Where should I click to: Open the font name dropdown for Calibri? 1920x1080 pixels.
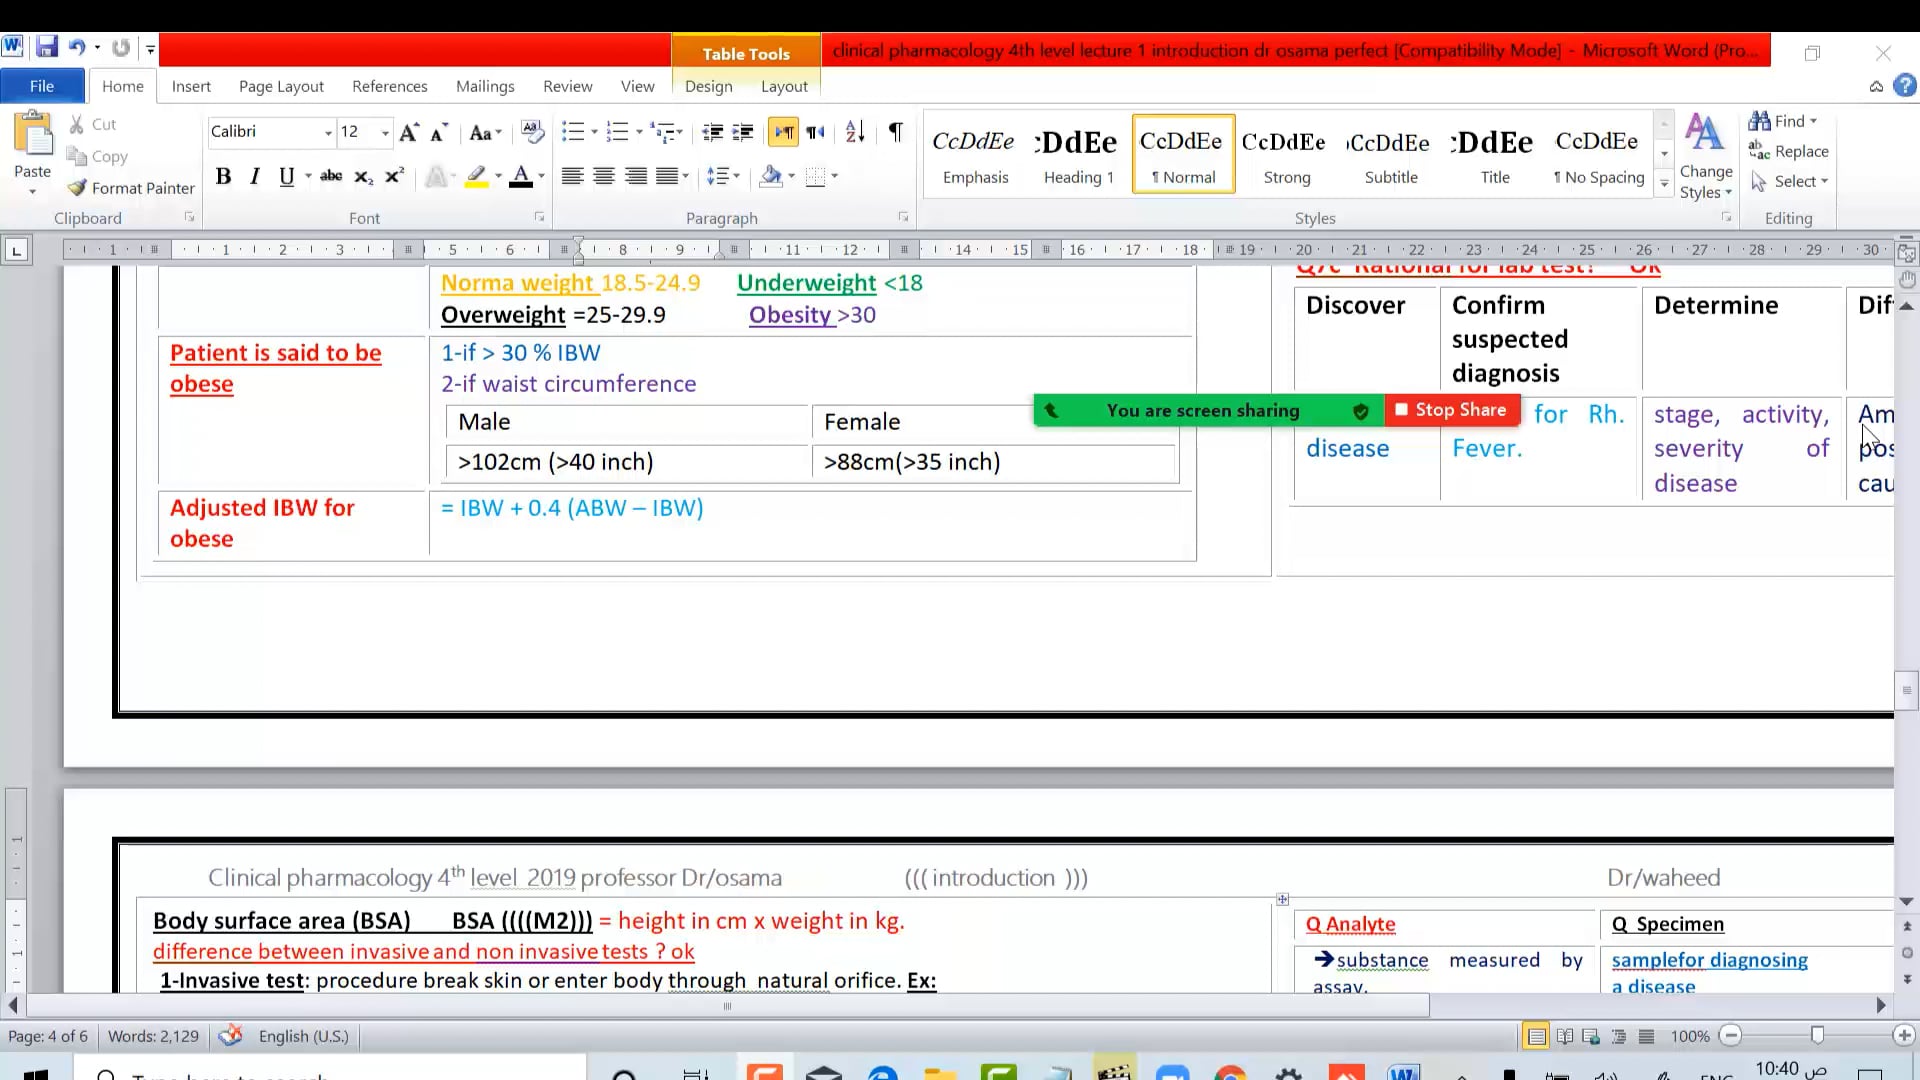tap(328, 132)
